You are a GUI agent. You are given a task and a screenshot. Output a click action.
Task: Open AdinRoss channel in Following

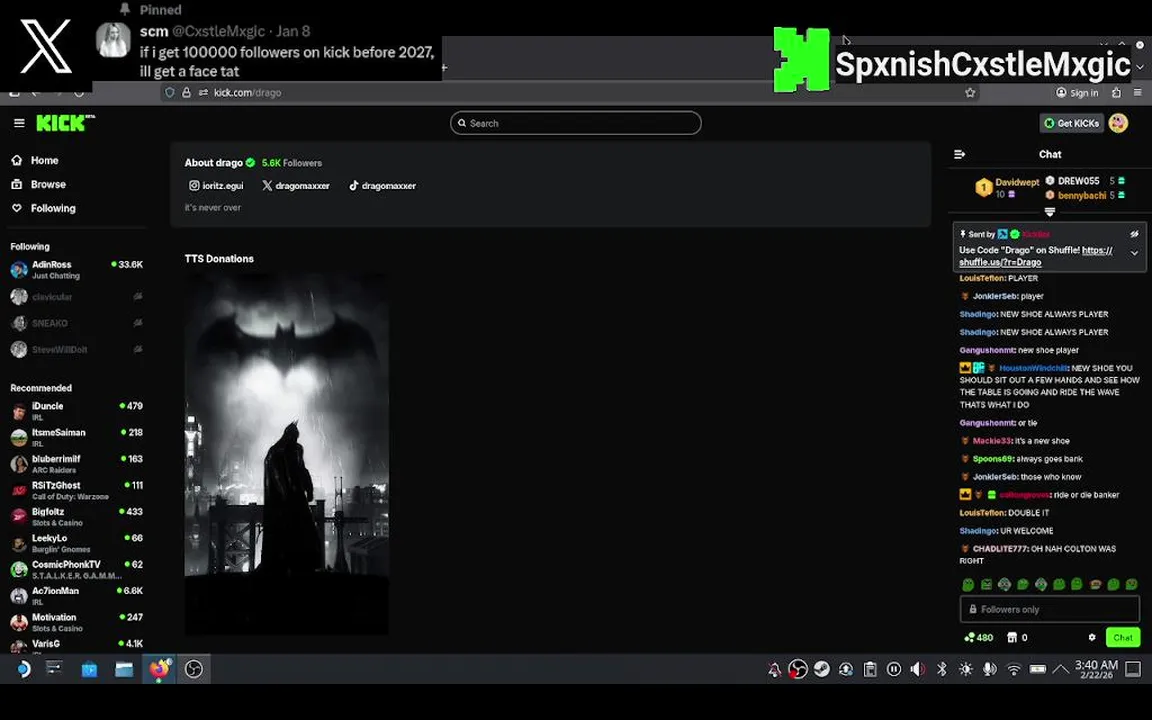76,270
